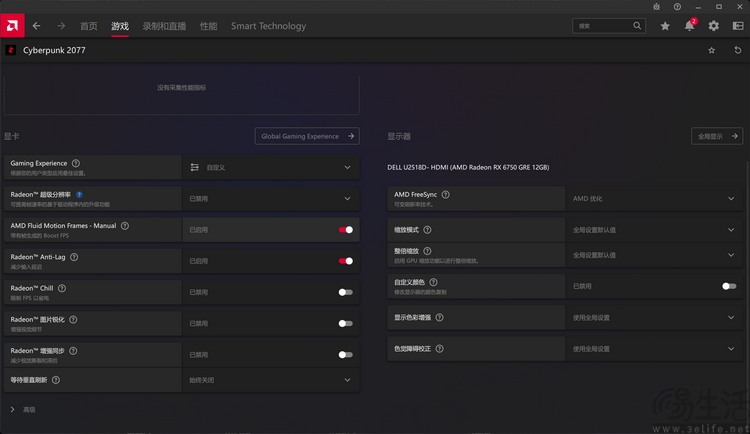Click the Cyberpunk 2077 game icon

[x=11, y=50]
